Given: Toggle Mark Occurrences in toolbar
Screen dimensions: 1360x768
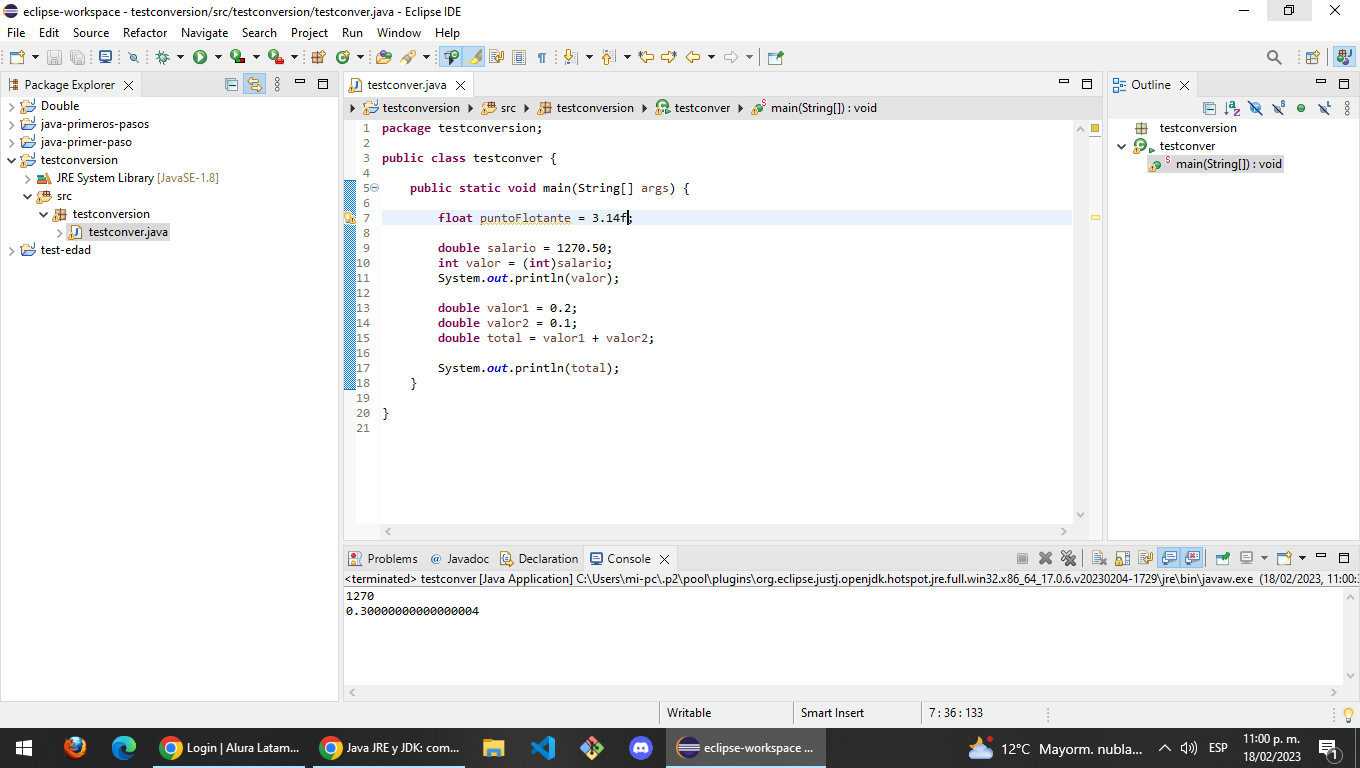Looking at the screenshot, I should pos(474,57).
